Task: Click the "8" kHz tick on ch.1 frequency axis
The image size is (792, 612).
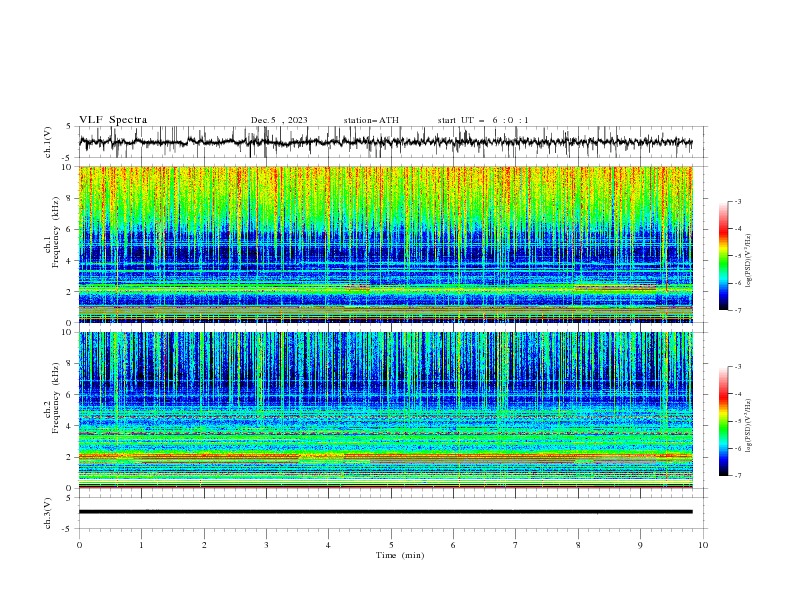Action: click(70, 198)
